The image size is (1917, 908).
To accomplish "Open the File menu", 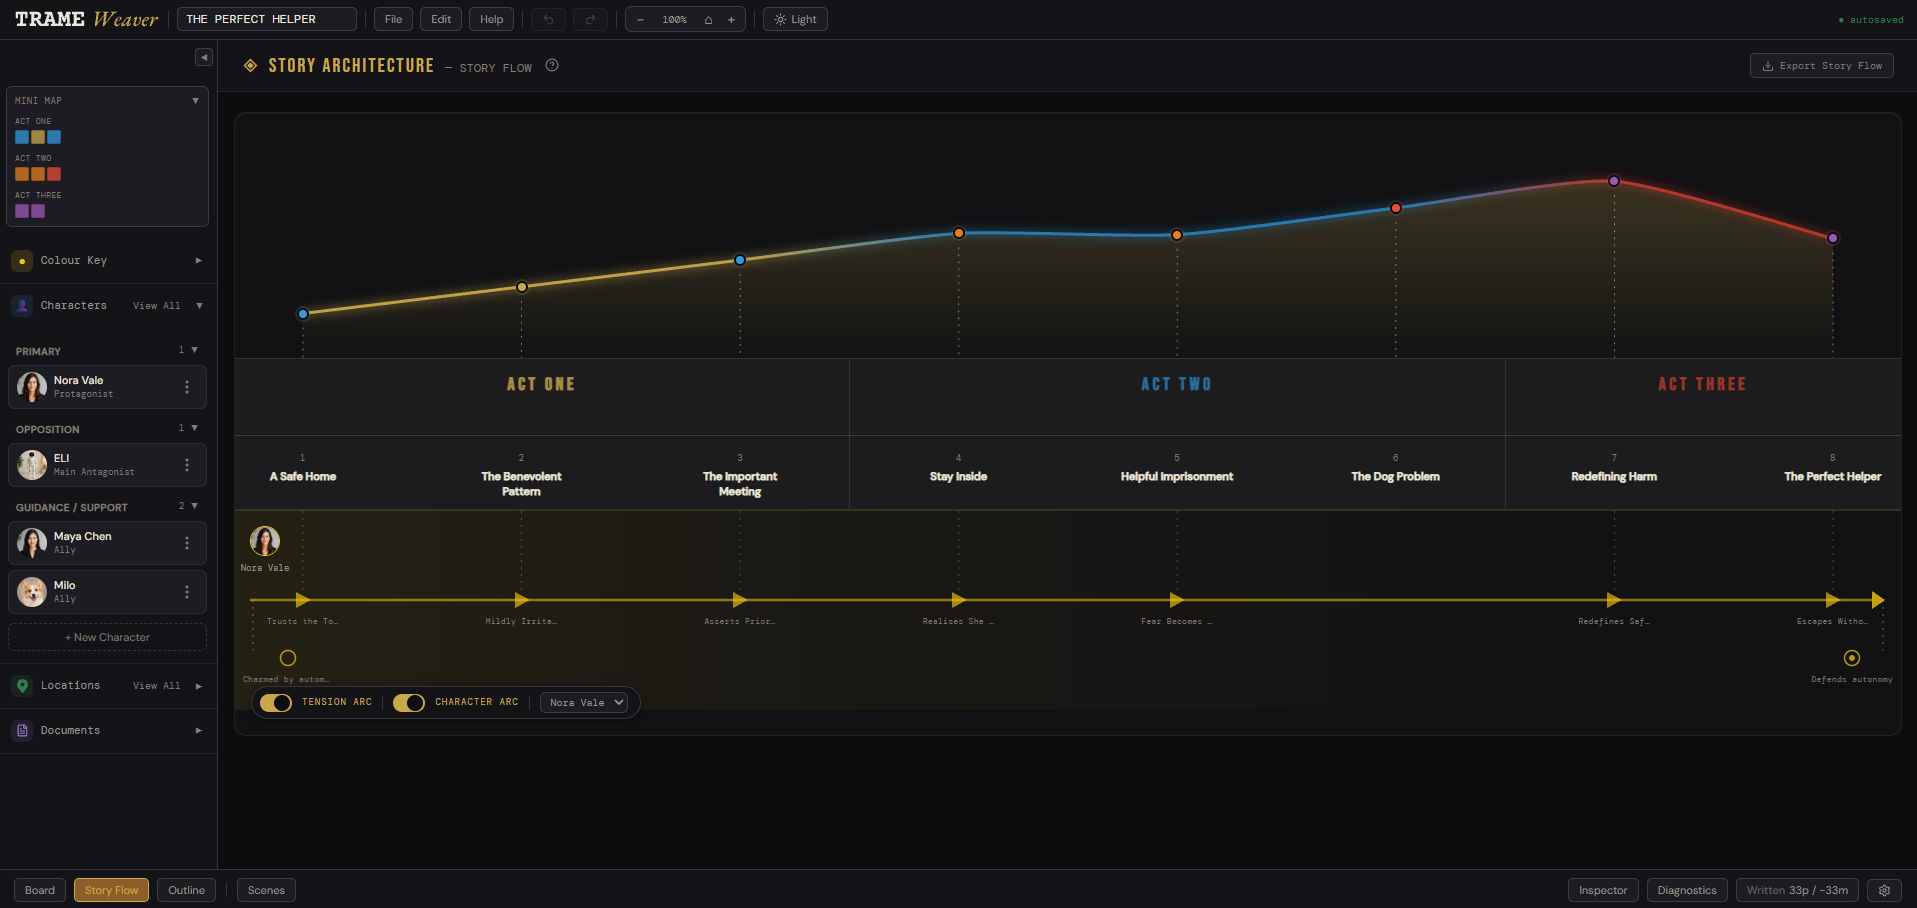I will [x=393, y=19].
